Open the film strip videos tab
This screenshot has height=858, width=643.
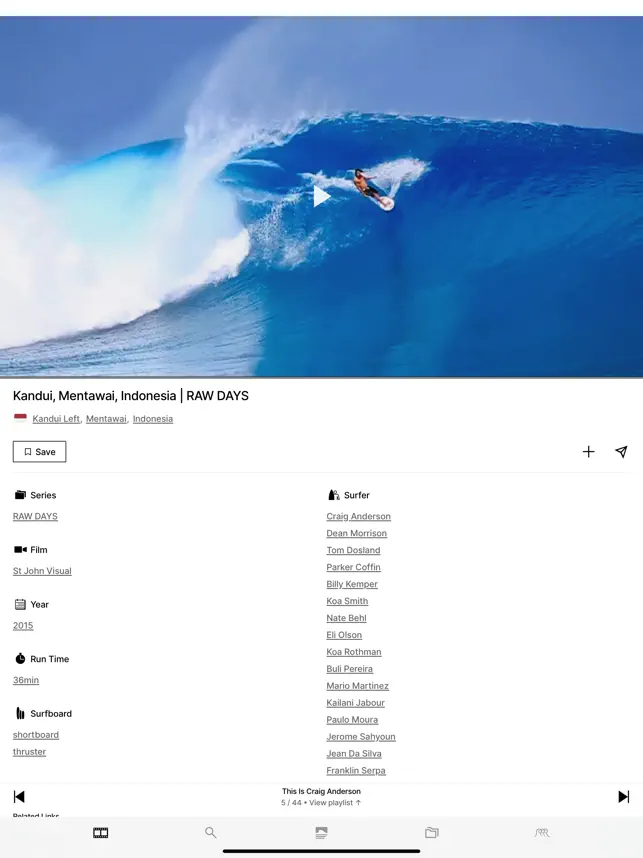coord(101,833)
